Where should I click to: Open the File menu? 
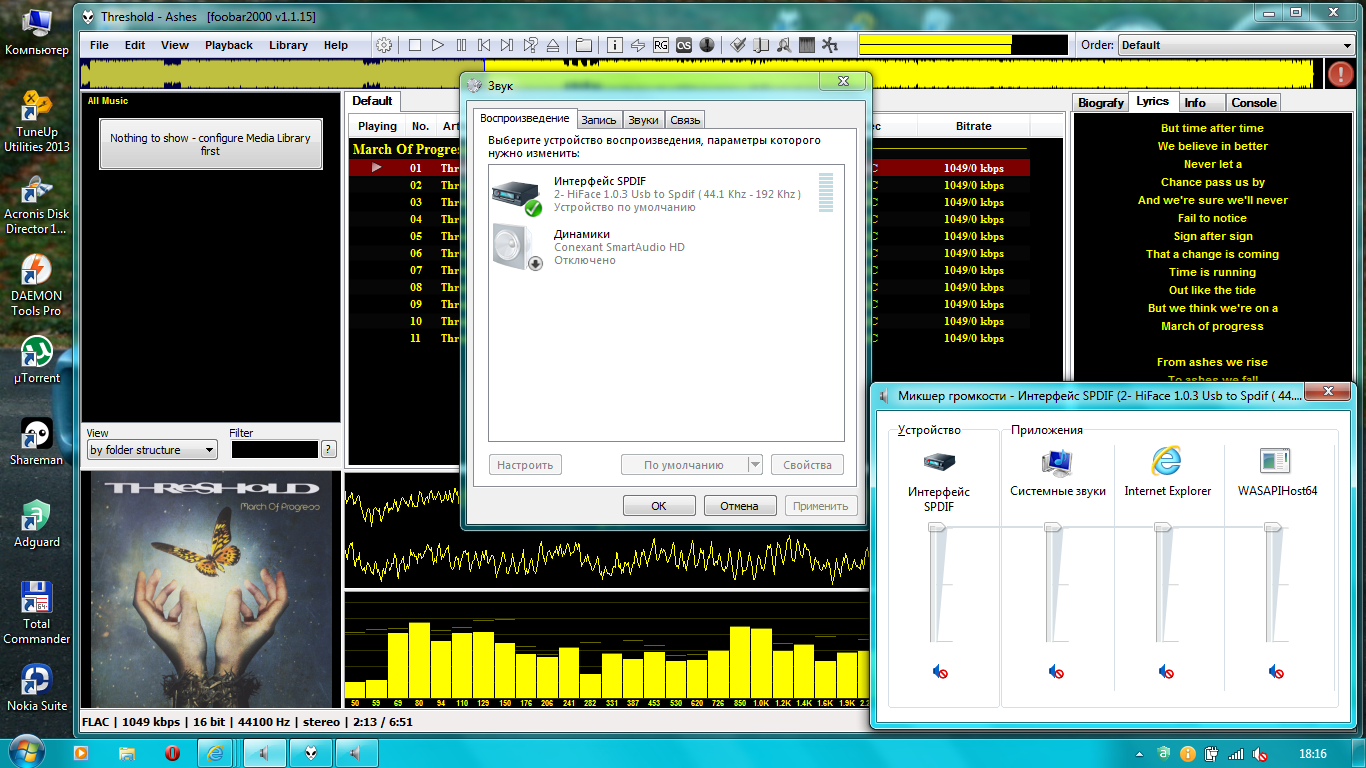(x=99, y=45)
